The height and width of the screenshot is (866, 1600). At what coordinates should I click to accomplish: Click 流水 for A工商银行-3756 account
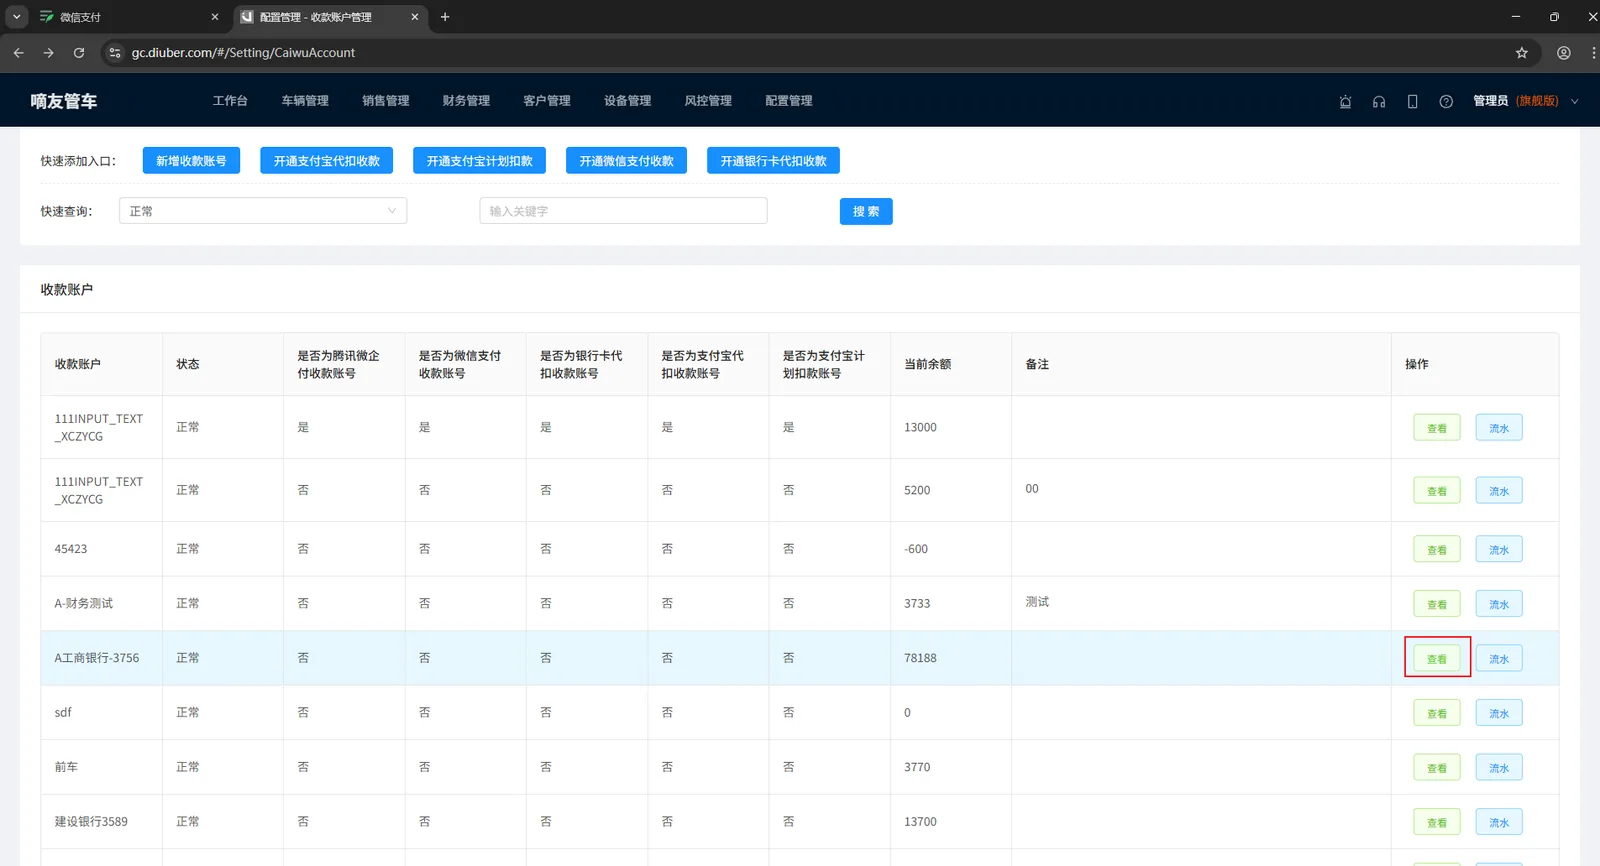1499,659
